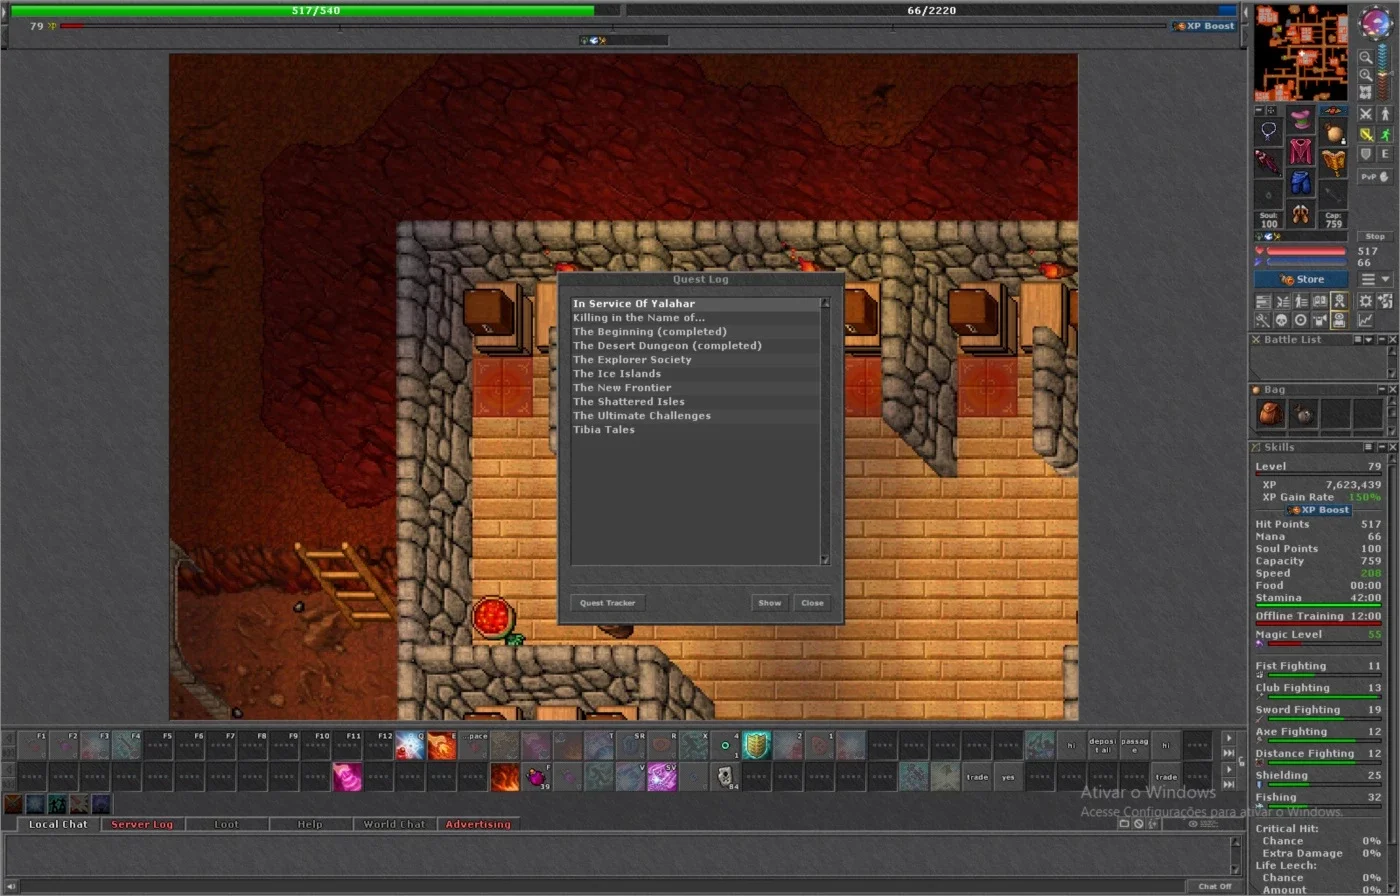1400x896 pixels.
Task: Select the spellbook shield slot
Action: 1334,163
